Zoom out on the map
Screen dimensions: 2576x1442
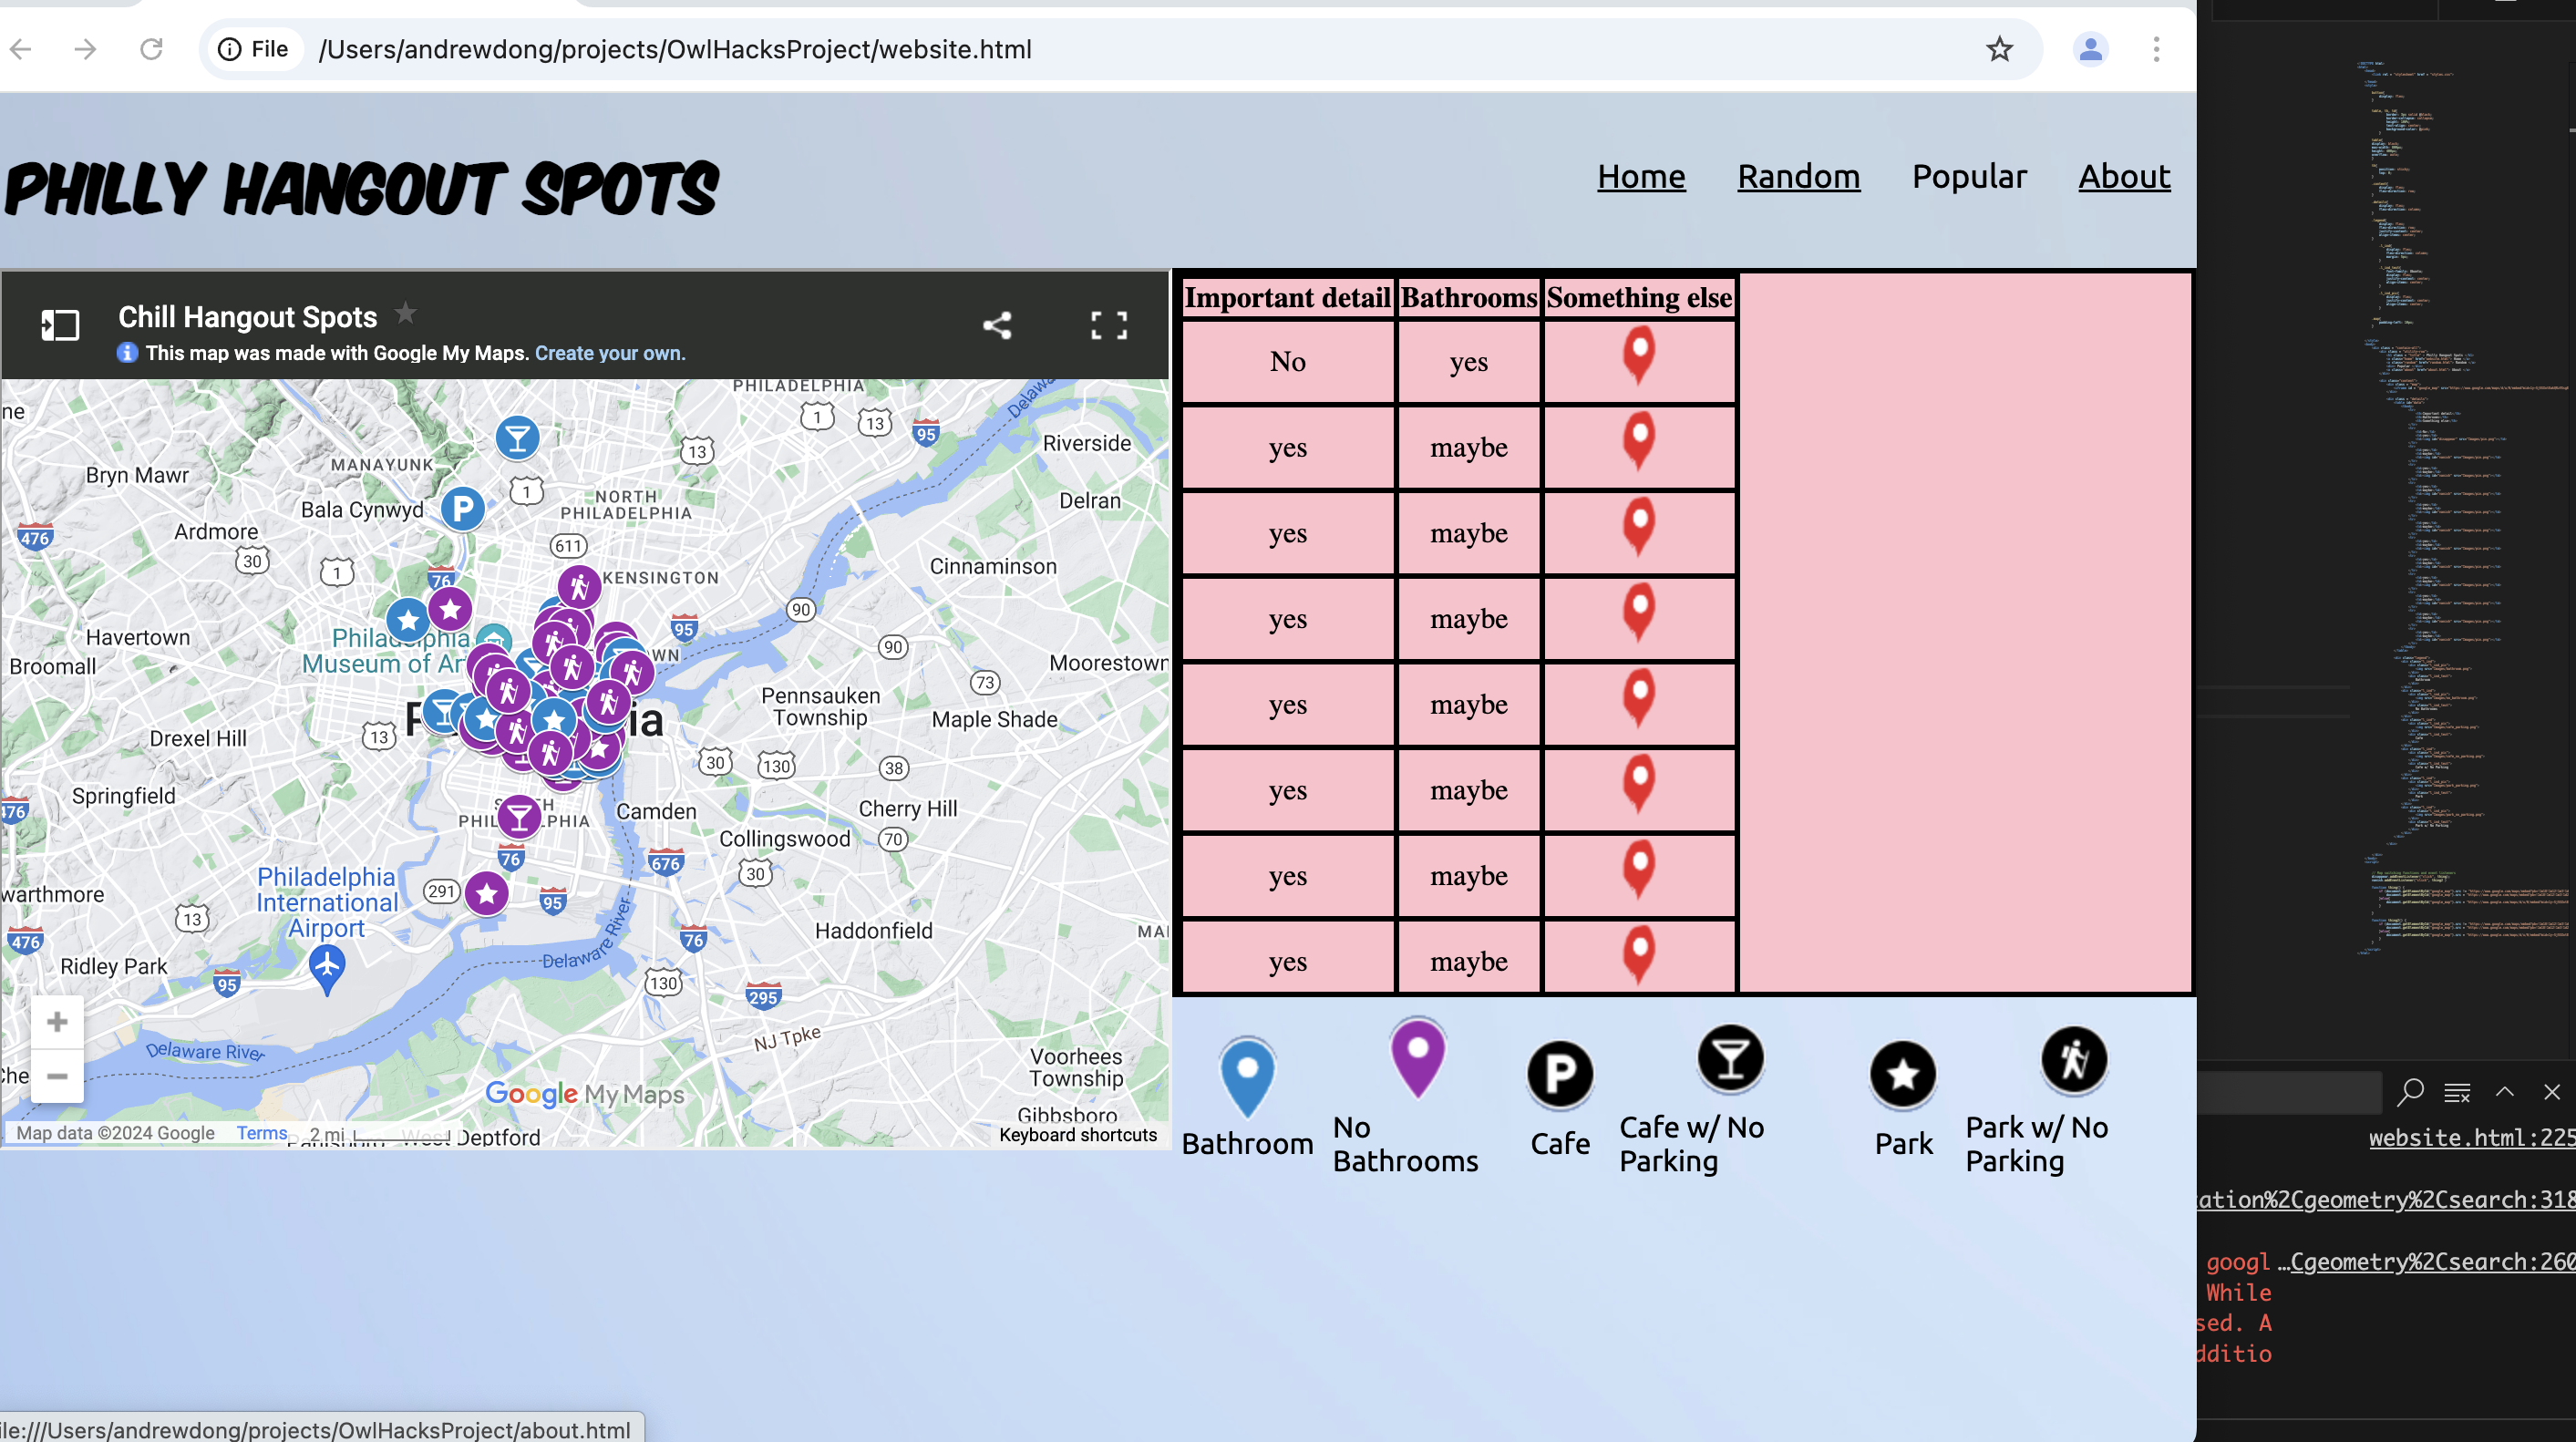[x=57, y=1076]
